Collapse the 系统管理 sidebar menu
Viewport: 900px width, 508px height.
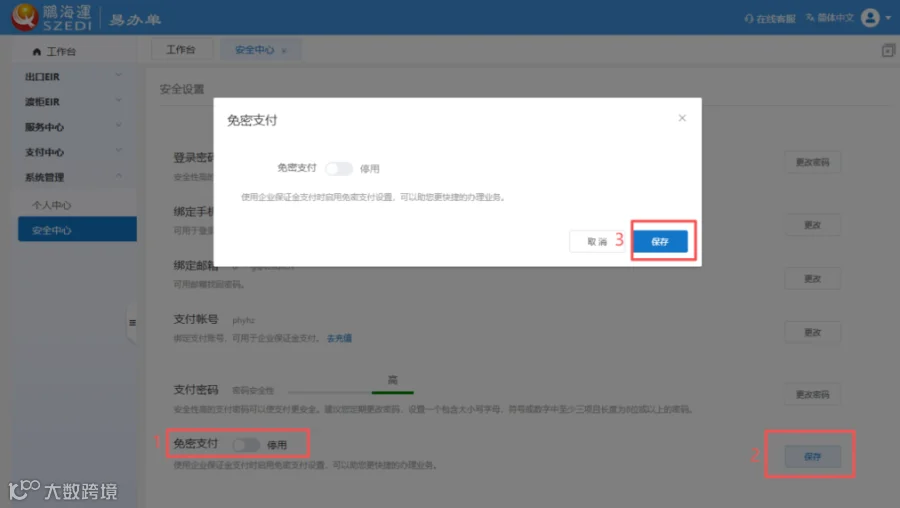point(74,177)
